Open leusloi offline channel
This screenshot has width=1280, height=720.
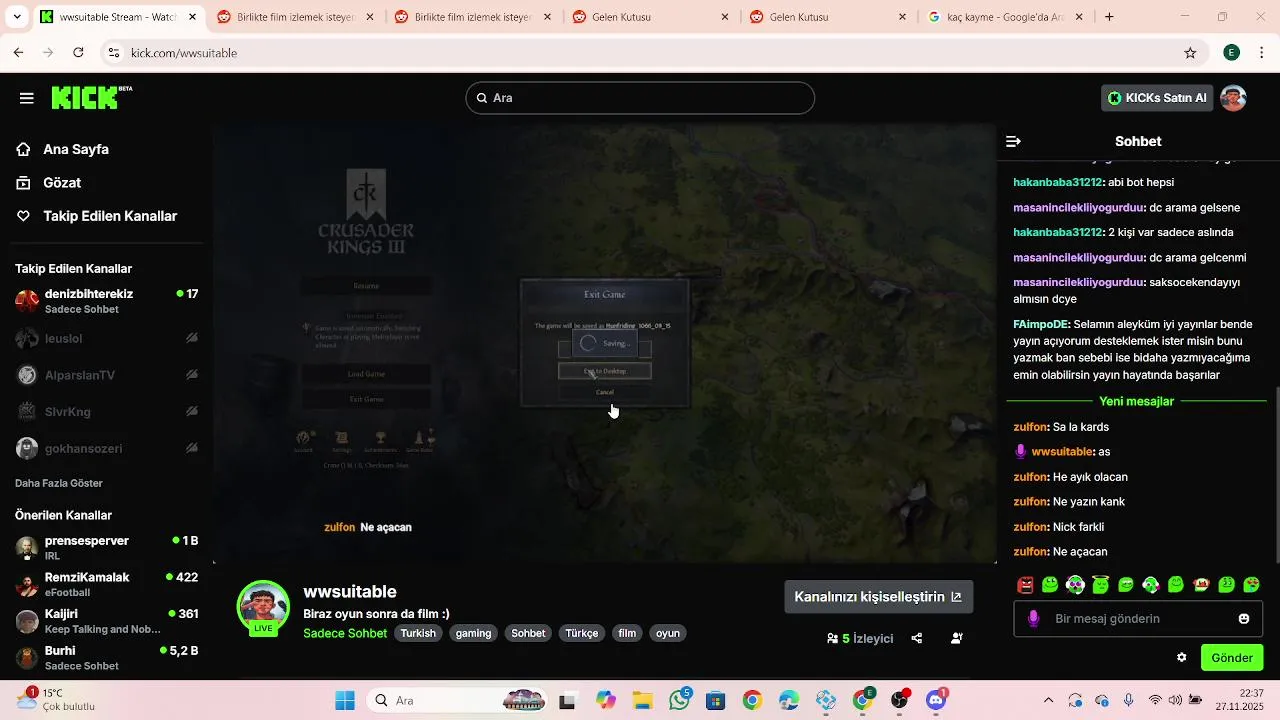pyautogui.click(x=105, y=338)
